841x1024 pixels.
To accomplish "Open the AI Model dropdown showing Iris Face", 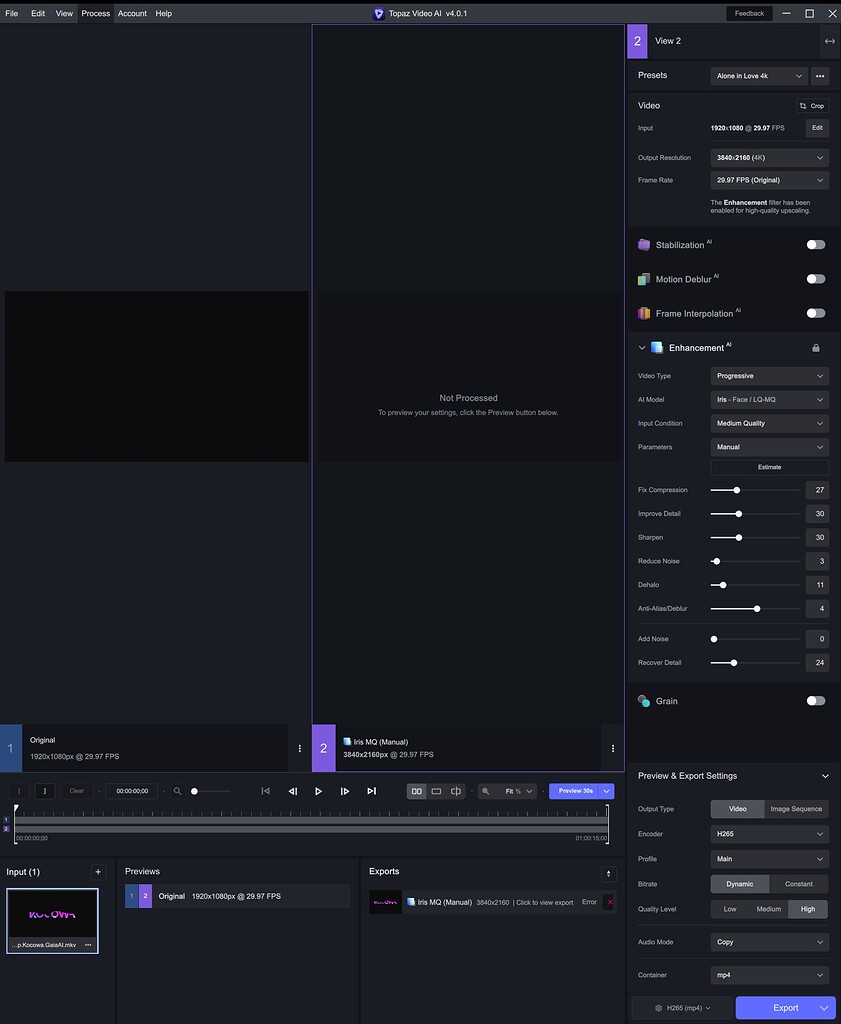I will [768, 399].
